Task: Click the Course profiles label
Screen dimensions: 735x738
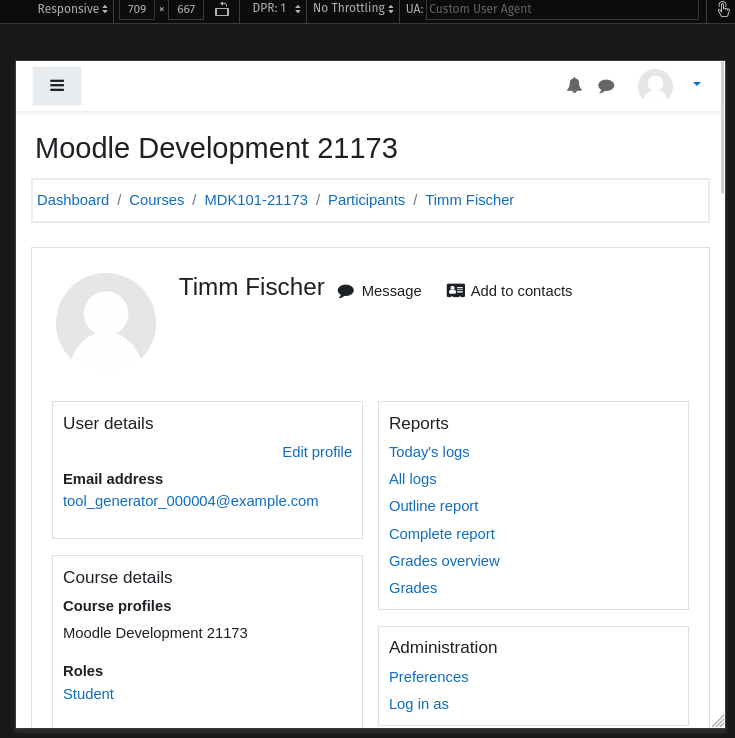Action: (117, 606)
